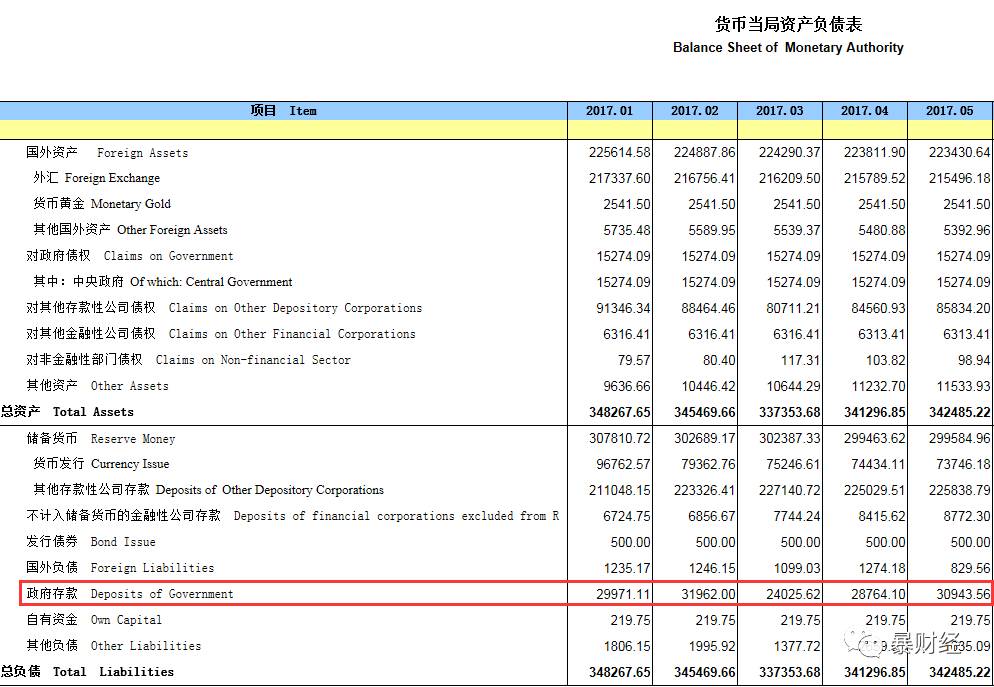The width and height of the screenshot is (994, 687).
Task: Click the 项目 Item header cell
Action: (283, 111)
